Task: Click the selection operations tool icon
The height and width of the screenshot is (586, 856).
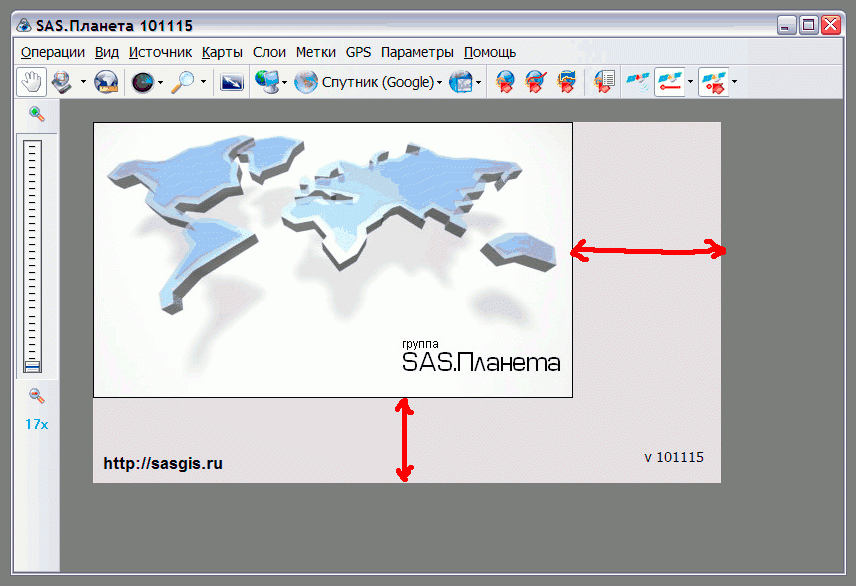Action: coord(62,82)
